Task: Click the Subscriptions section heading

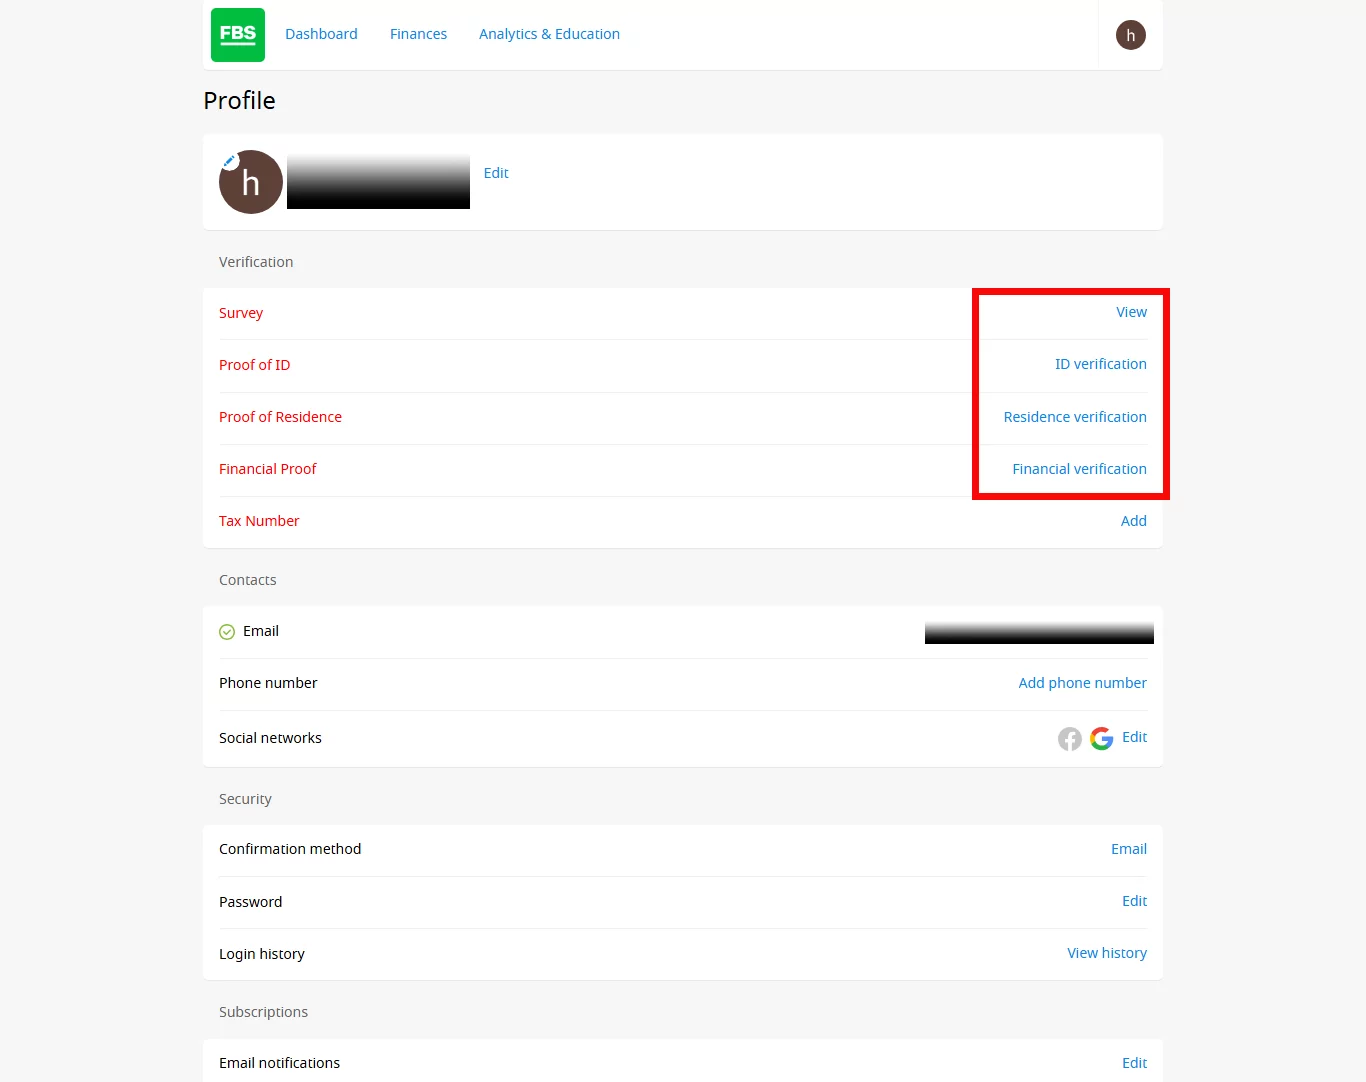Action: click(x=264, y=1012)
